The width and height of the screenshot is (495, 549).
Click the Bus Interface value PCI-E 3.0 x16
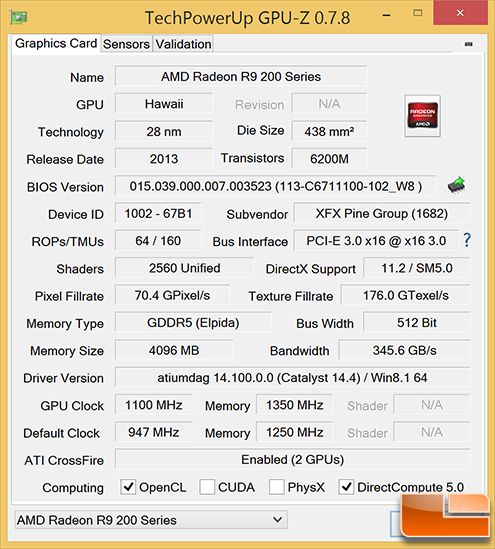[376, 241]
